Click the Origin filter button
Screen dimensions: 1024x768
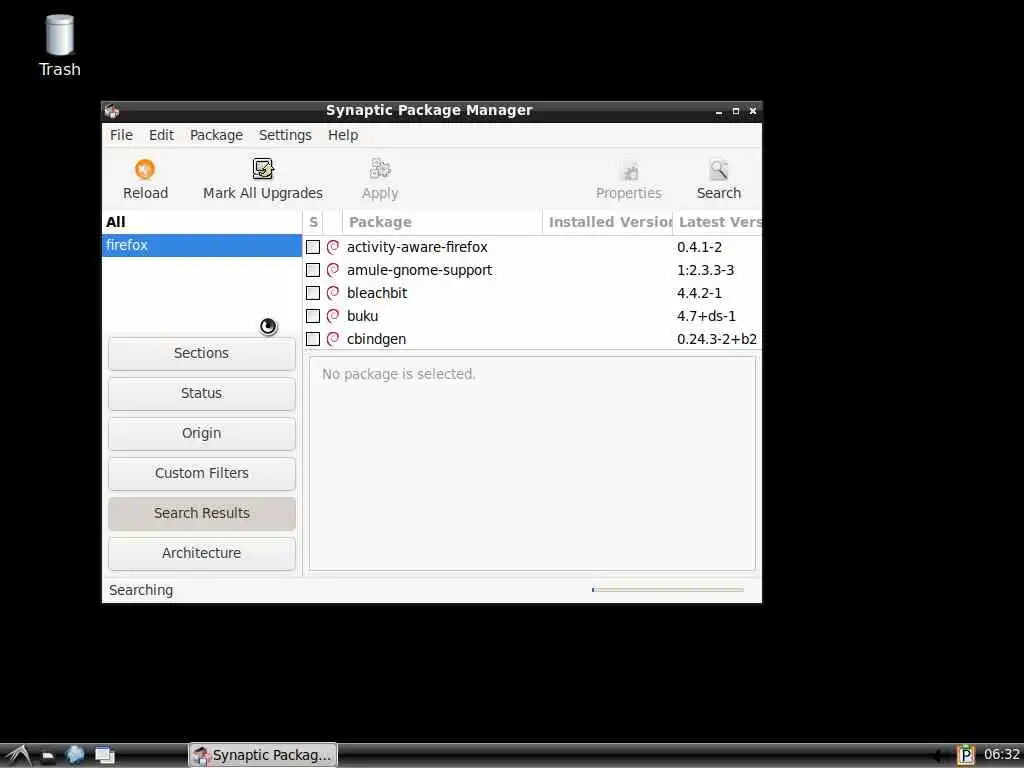[x=202, y=433]
